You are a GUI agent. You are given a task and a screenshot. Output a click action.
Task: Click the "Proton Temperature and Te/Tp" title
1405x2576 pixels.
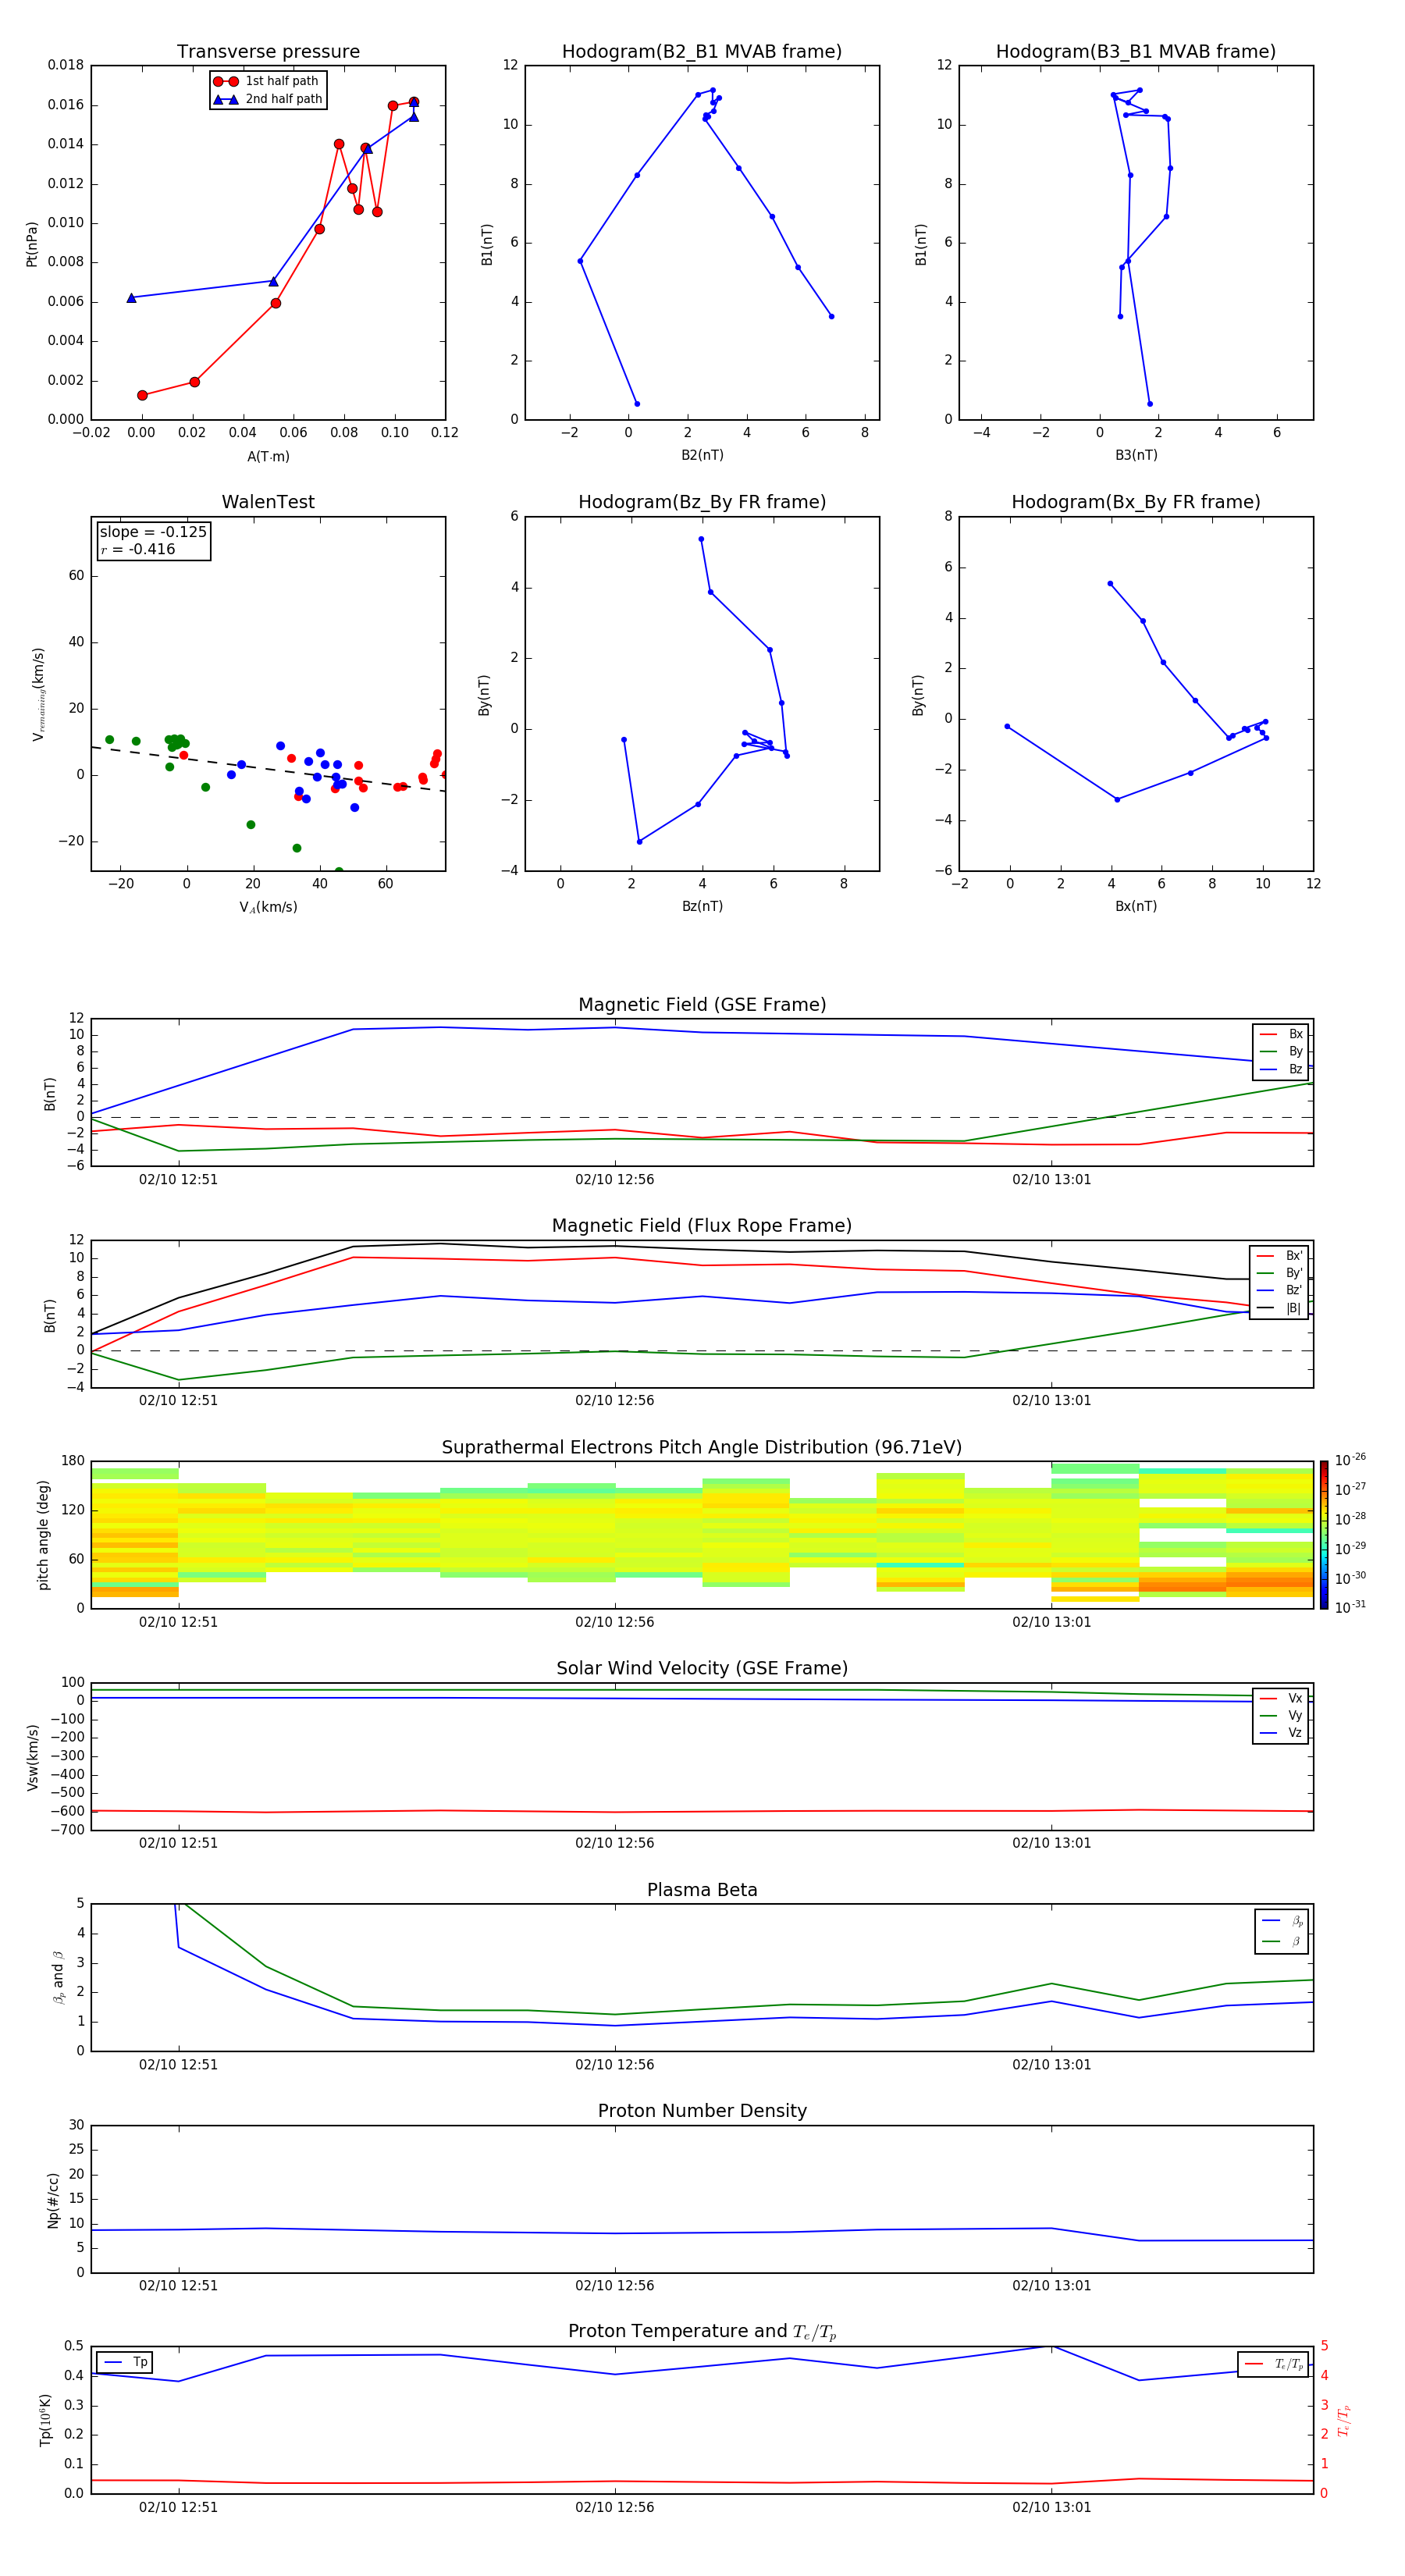click(702, 2332)
